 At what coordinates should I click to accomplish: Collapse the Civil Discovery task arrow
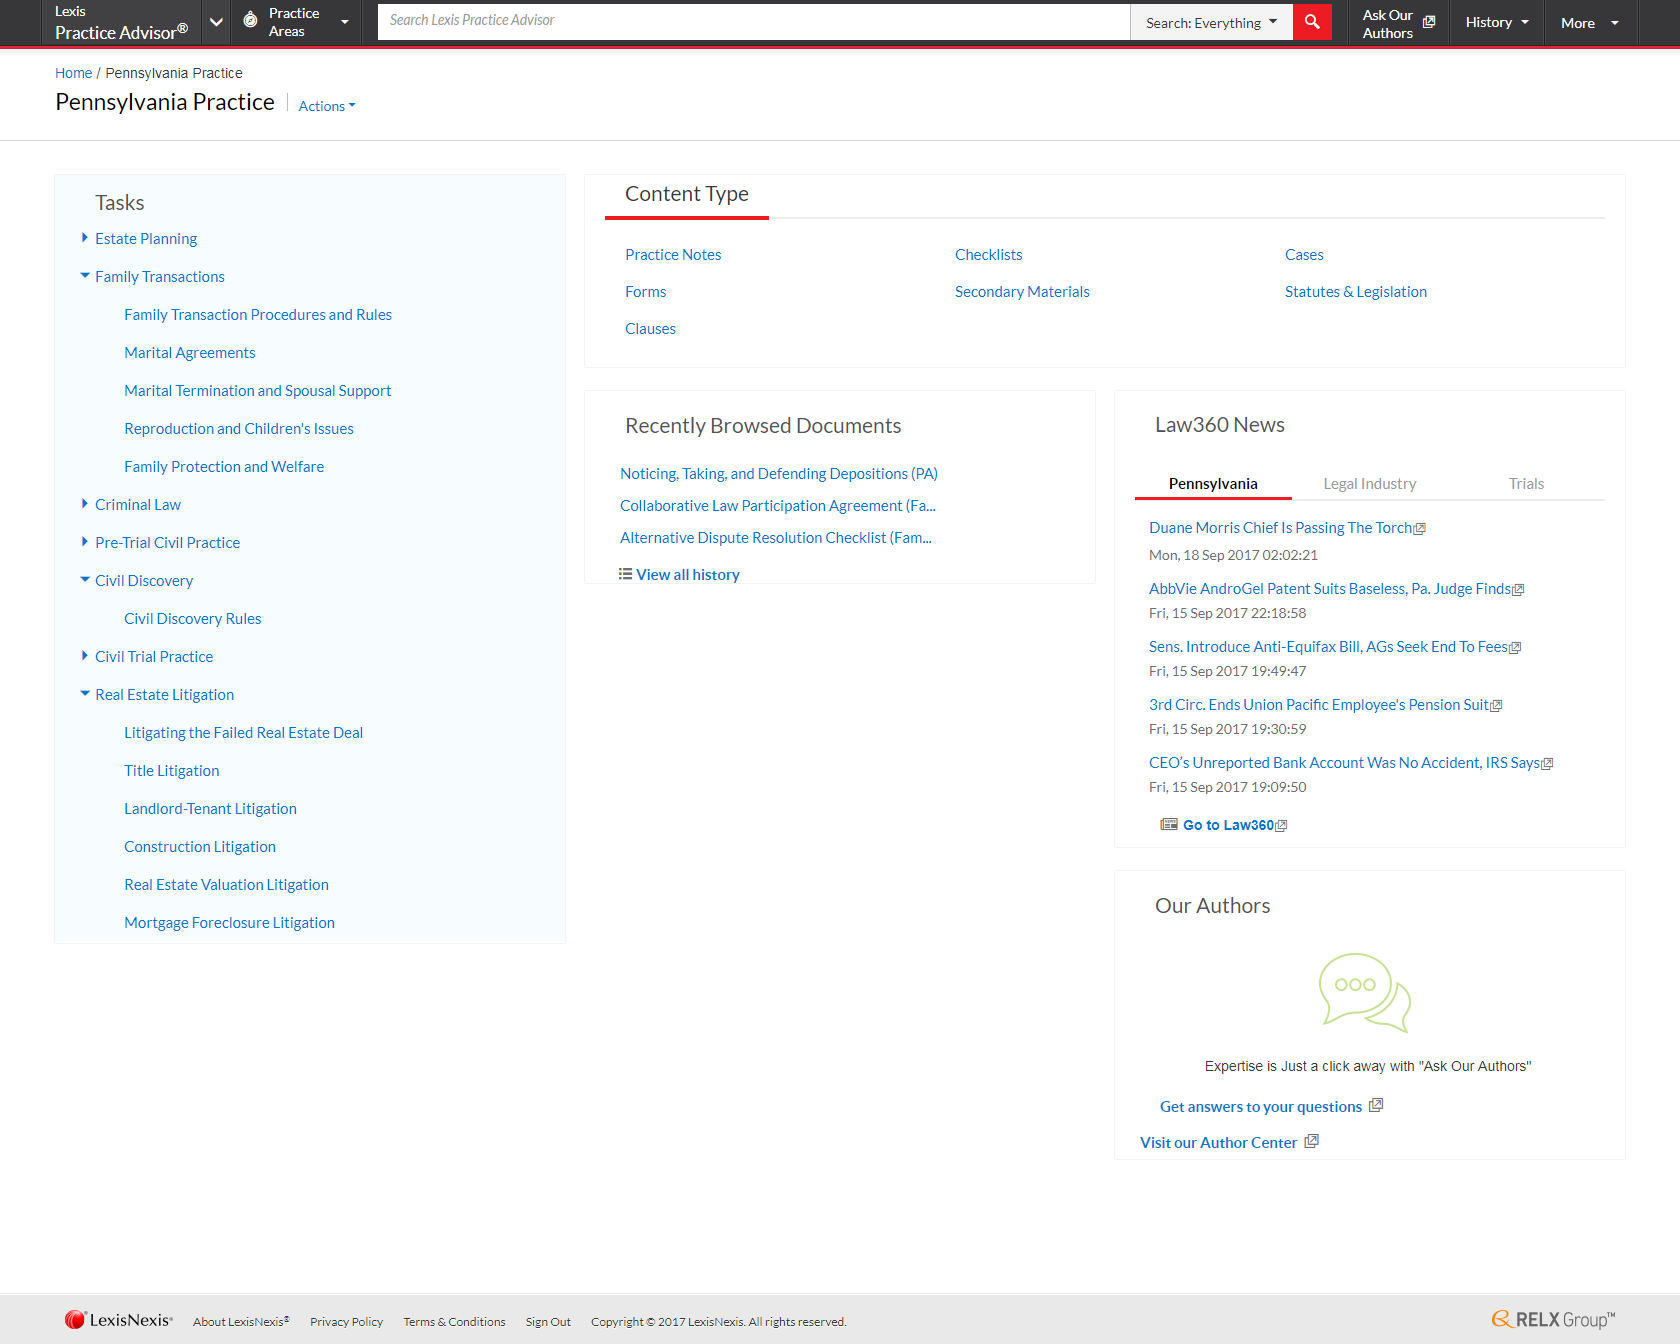tap(84, 580)
